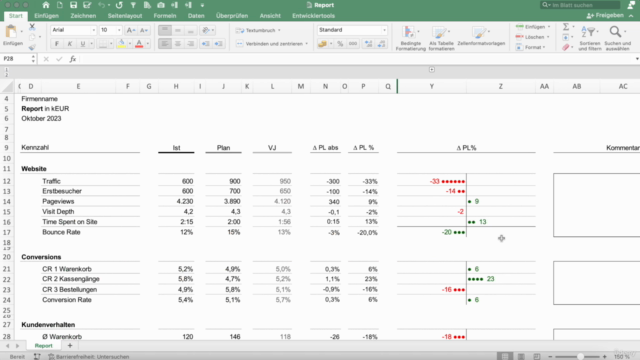Screen dimensions: 640x360
Task: Open Zellenformatvorlagen
Action: [481, 36]
